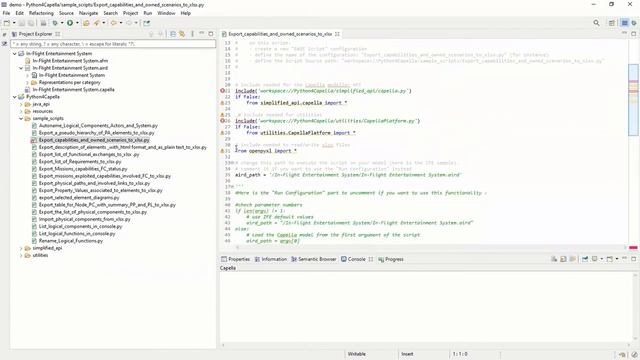Screen dimensions: 640x360
Task: Switch to the Information tab
Action: (x=271, y=259)
